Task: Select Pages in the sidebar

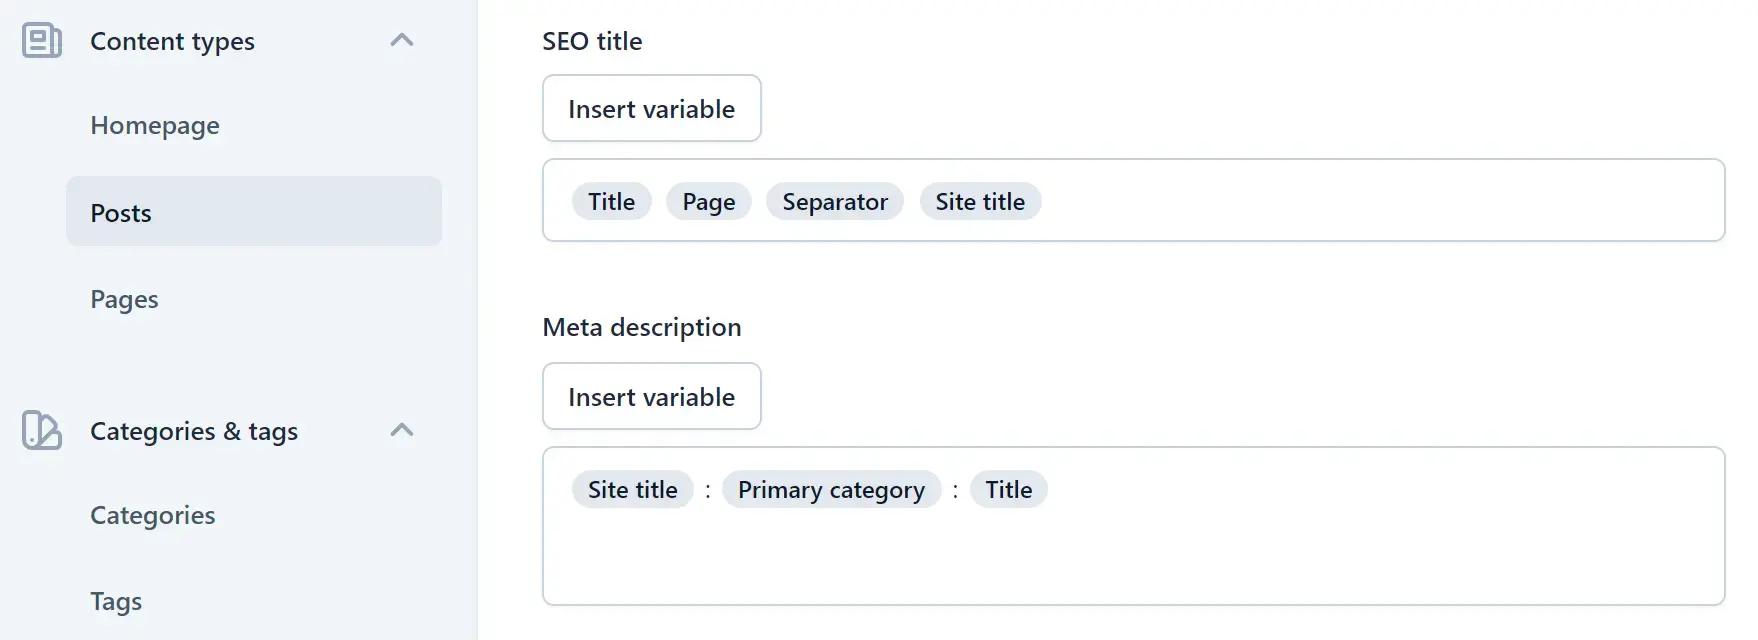Action: click(x=123, y=299)
